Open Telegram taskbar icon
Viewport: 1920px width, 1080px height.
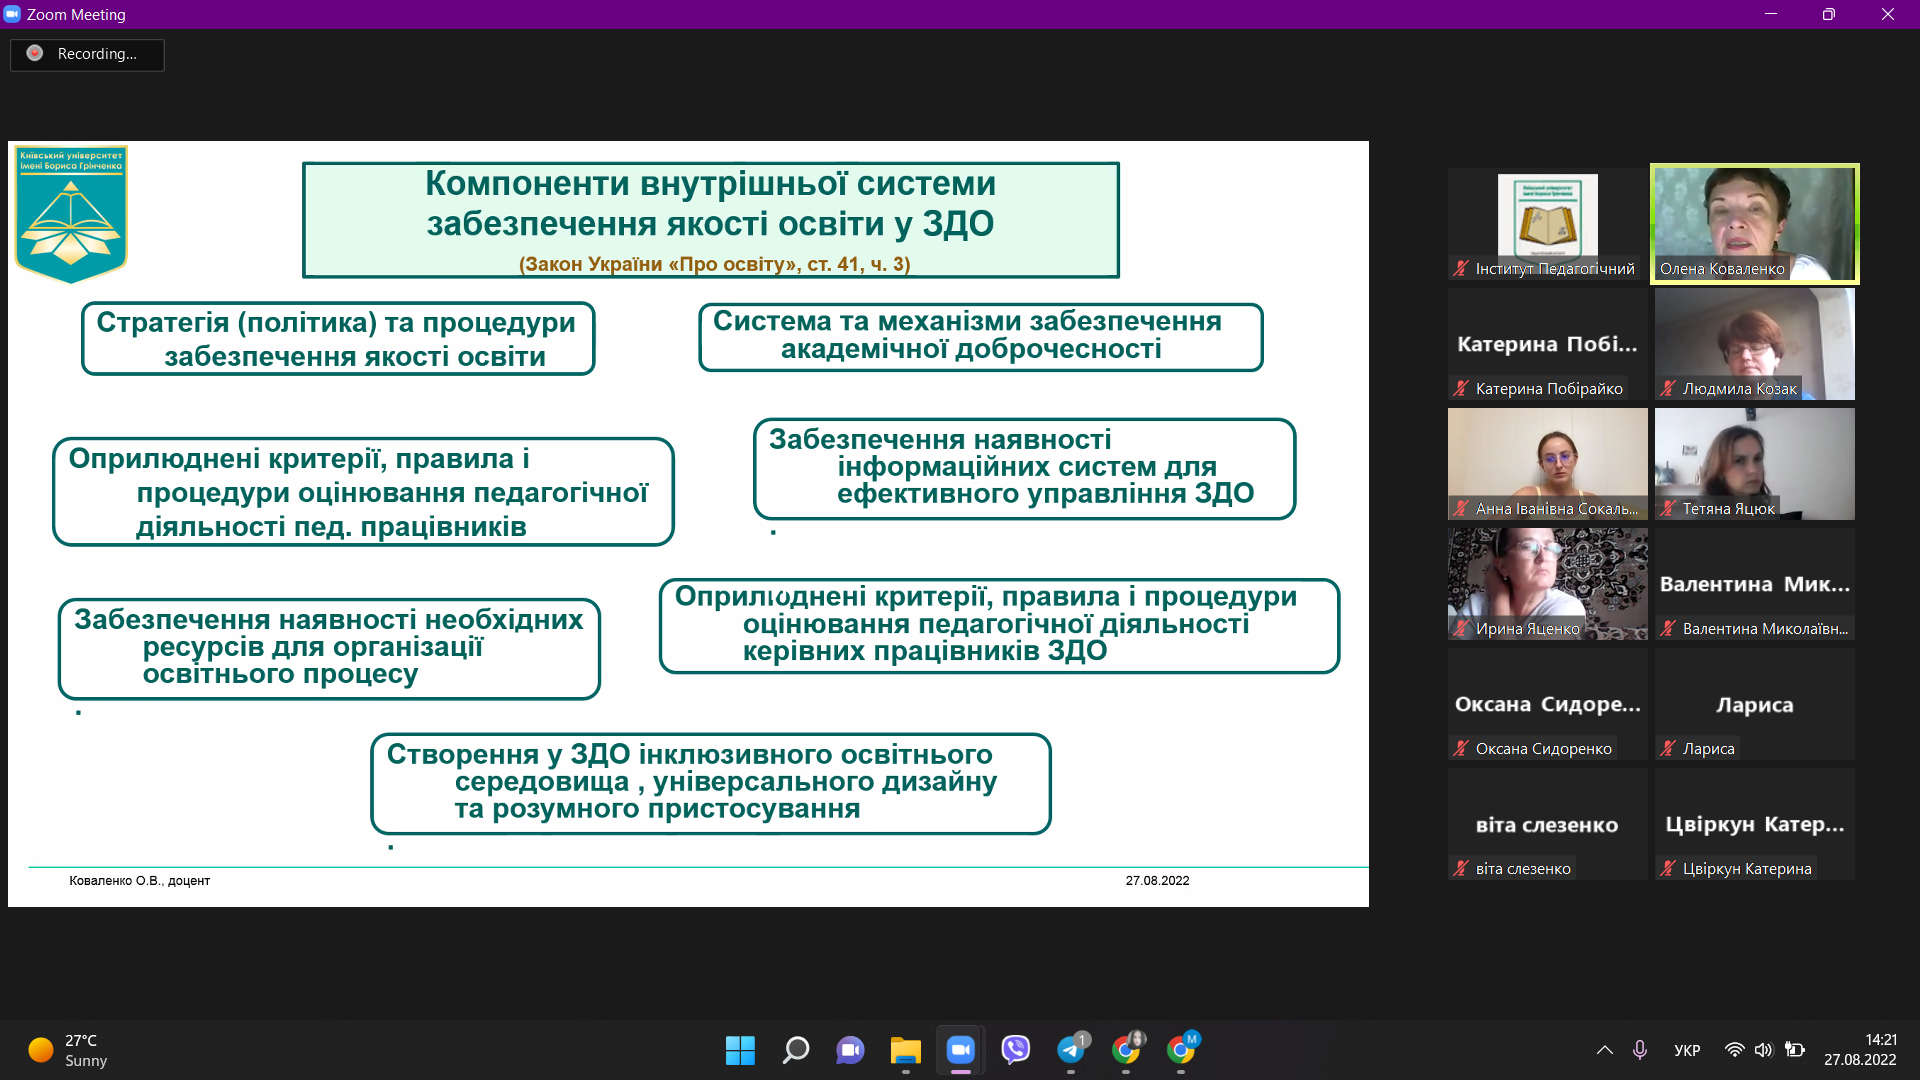click(1070, 1050)
